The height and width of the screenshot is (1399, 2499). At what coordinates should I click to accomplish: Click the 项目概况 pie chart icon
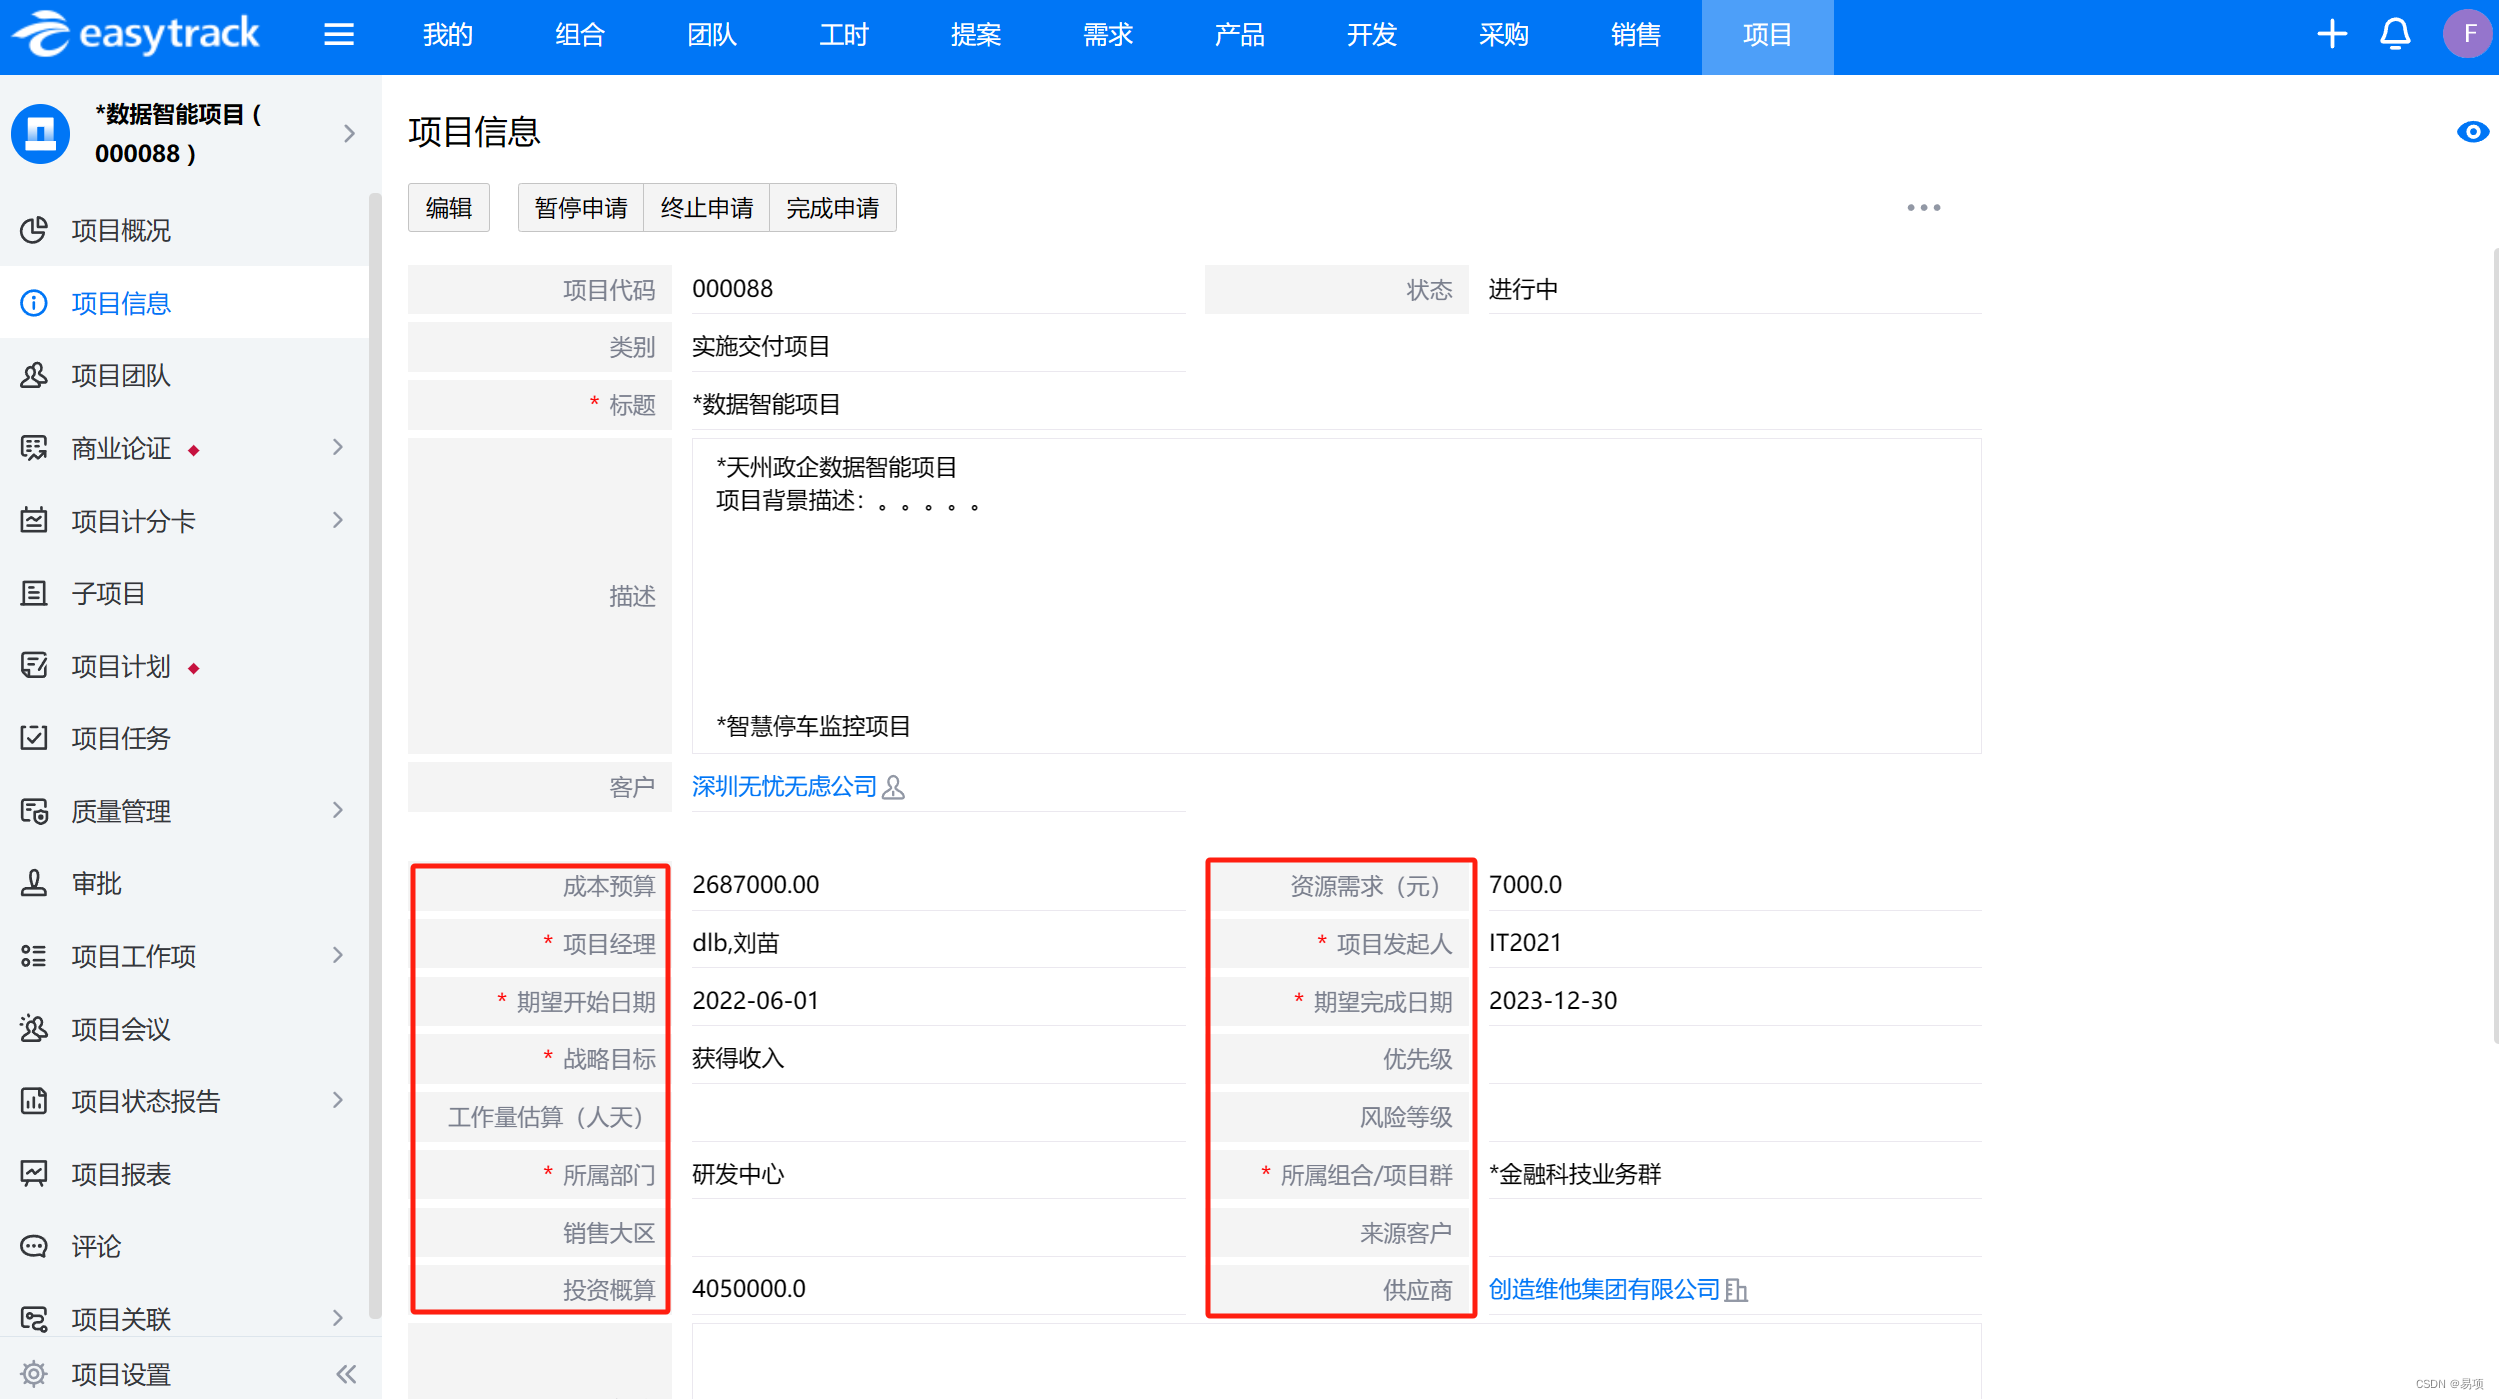pos(34,230)
